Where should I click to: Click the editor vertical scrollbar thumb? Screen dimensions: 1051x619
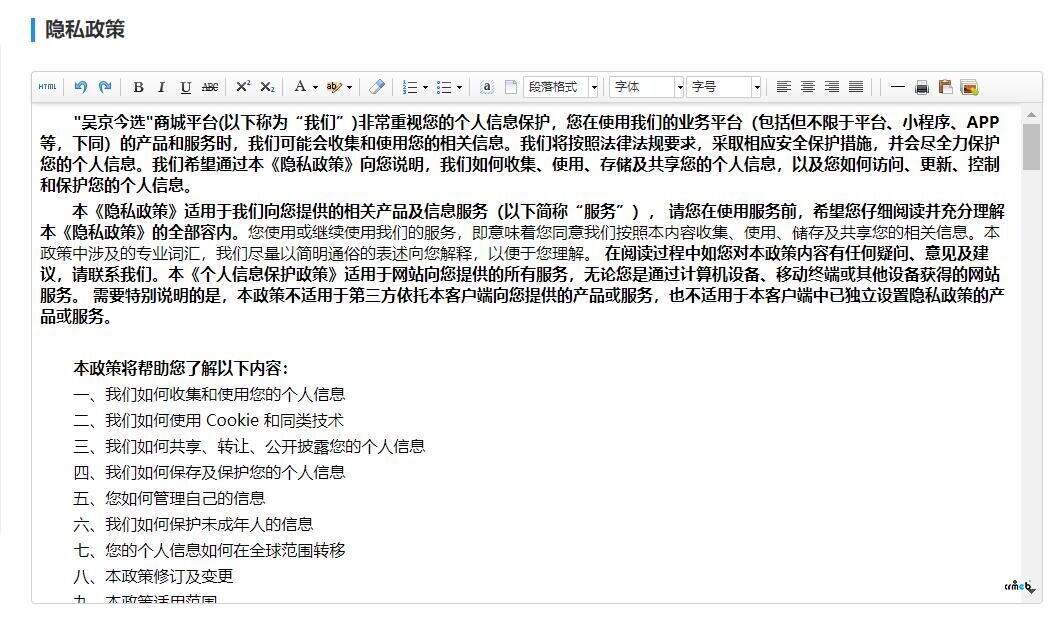tap(1031, 147)
